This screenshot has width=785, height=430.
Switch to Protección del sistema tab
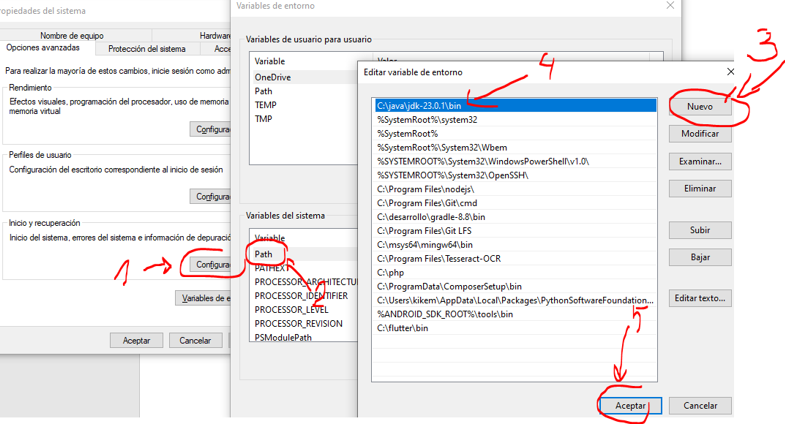click(146, 49)
